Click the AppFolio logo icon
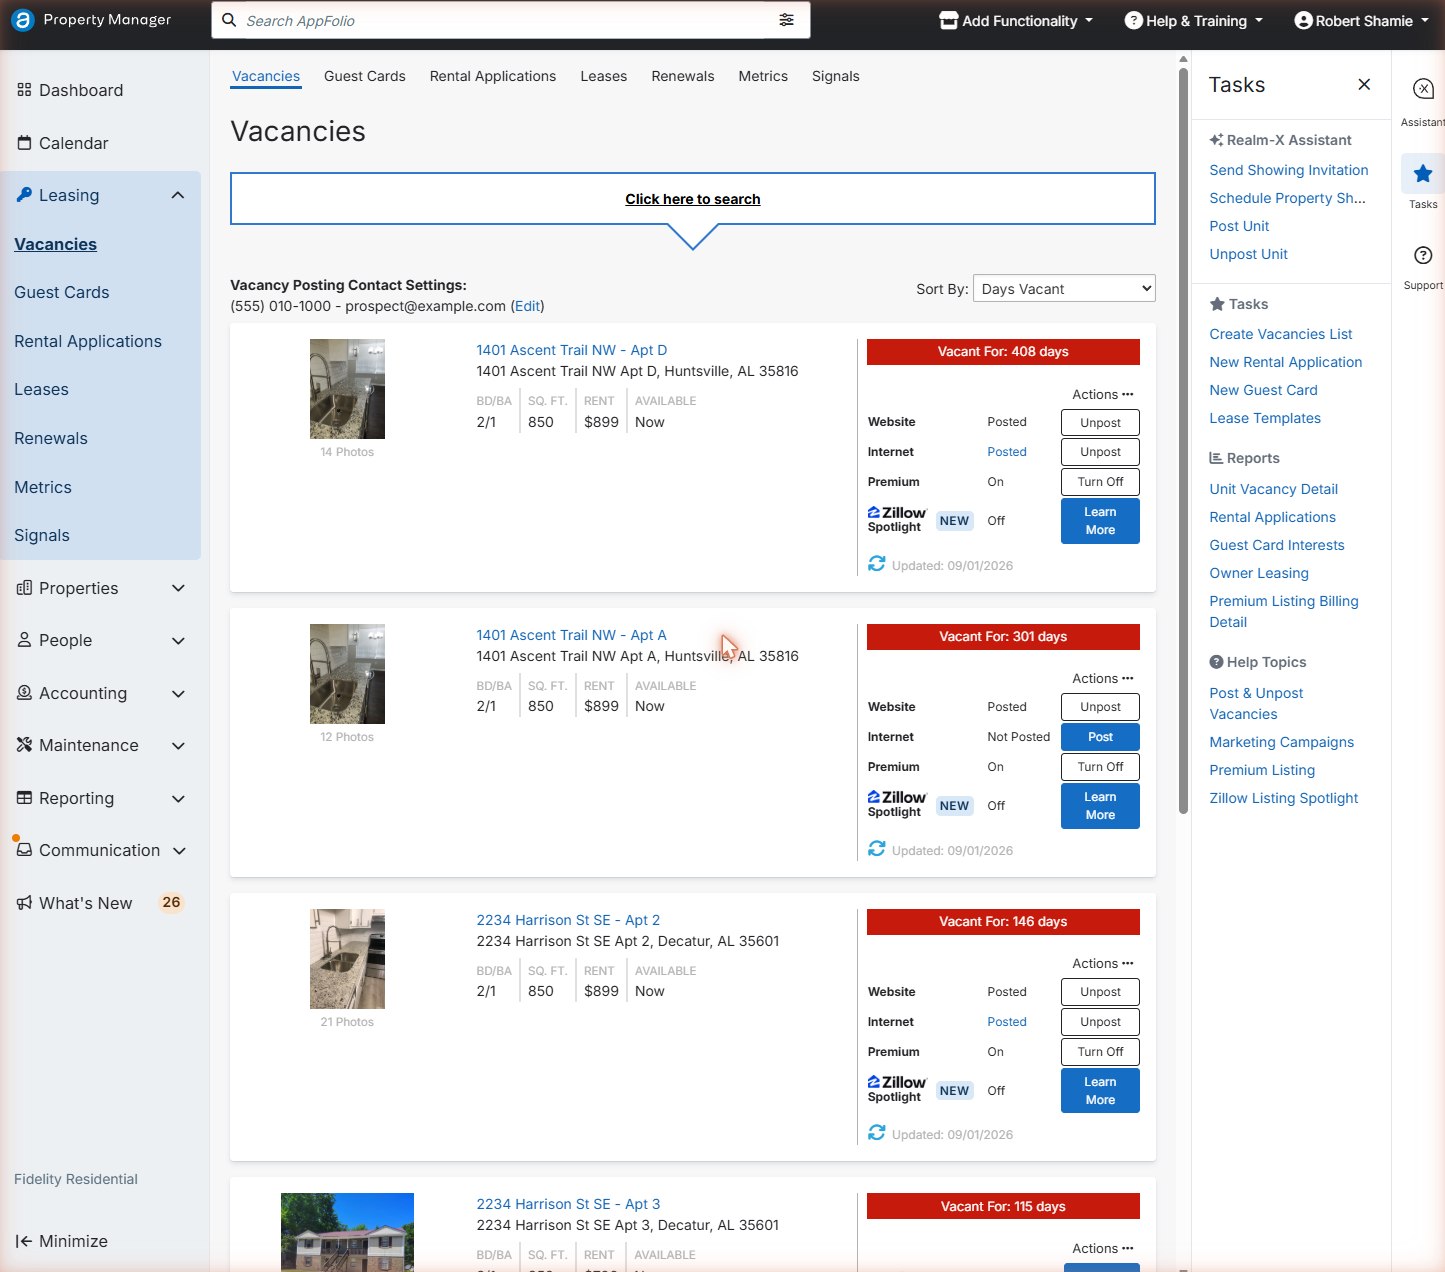Image resolution: width=1445 pixels, height=1272 pixels. click(22, 20)
